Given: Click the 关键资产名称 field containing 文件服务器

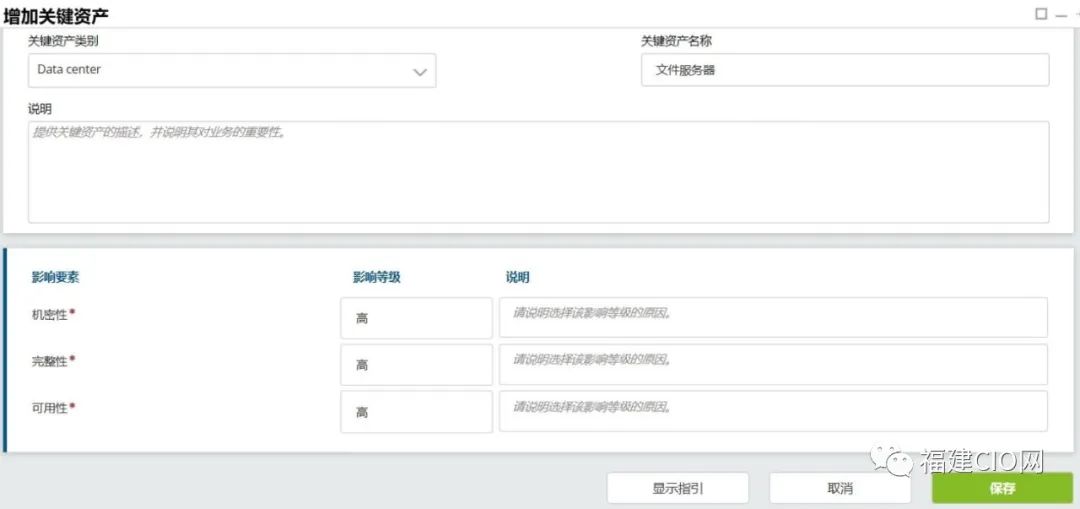Looking at the screenshot, I should [x=844, y=70].
